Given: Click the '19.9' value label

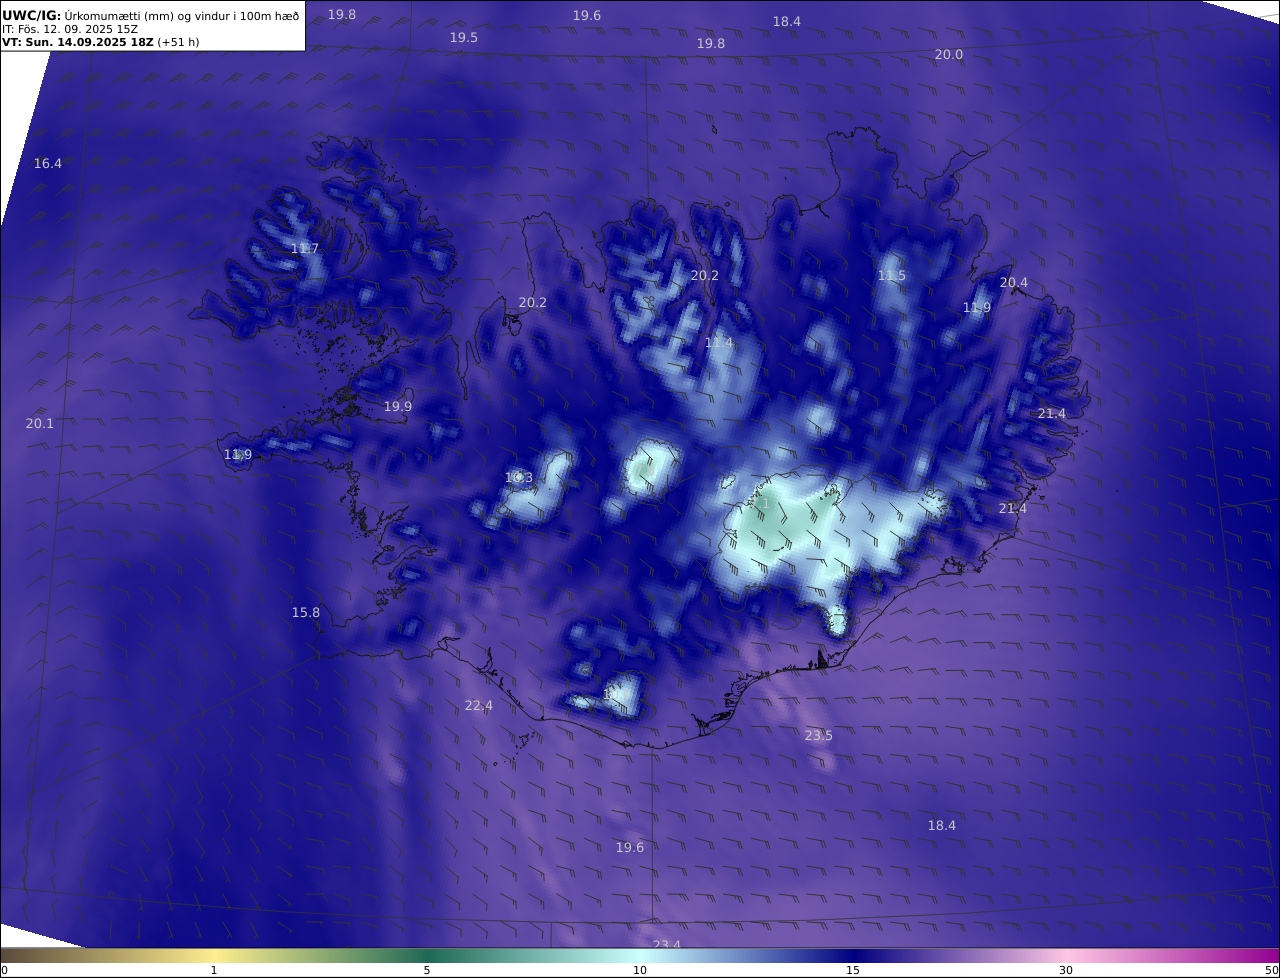Looking at the screenshot, I should coord(397,407).
